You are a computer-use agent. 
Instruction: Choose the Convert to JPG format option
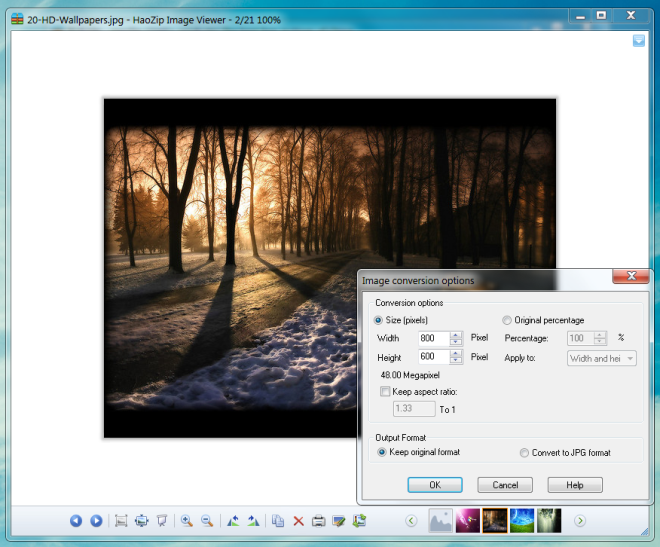(524, 453)
